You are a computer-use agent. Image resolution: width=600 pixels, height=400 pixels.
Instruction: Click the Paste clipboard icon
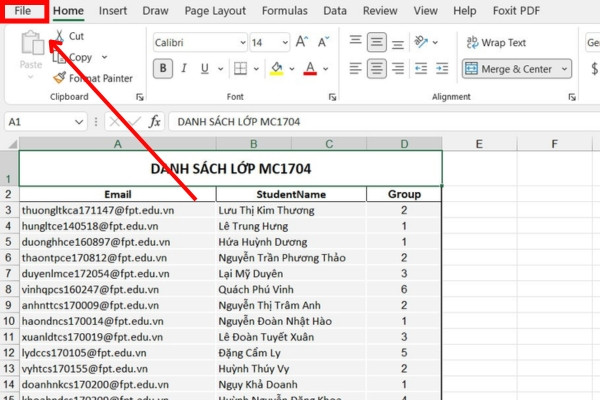click(x=32, y=43)
